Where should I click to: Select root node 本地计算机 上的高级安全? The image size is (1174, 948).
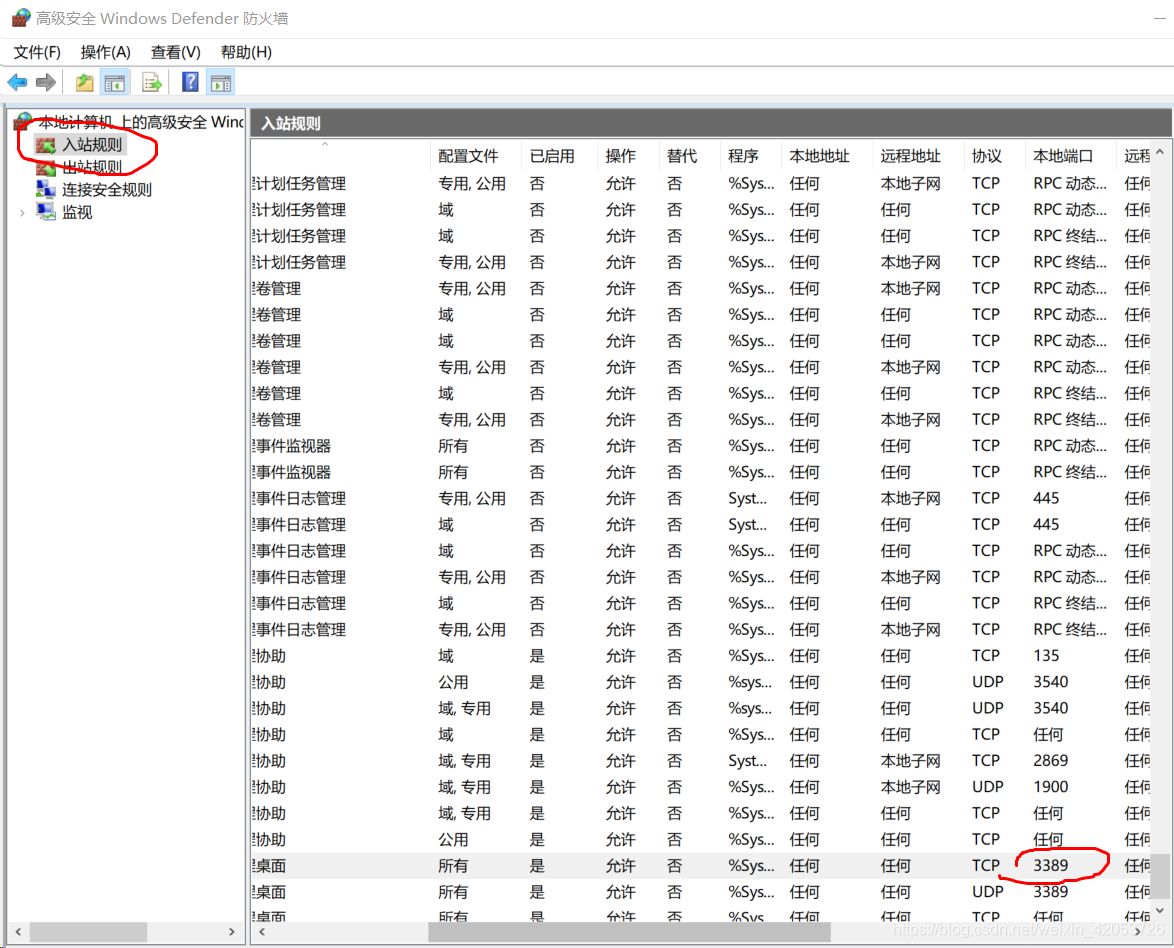point(141,121)
